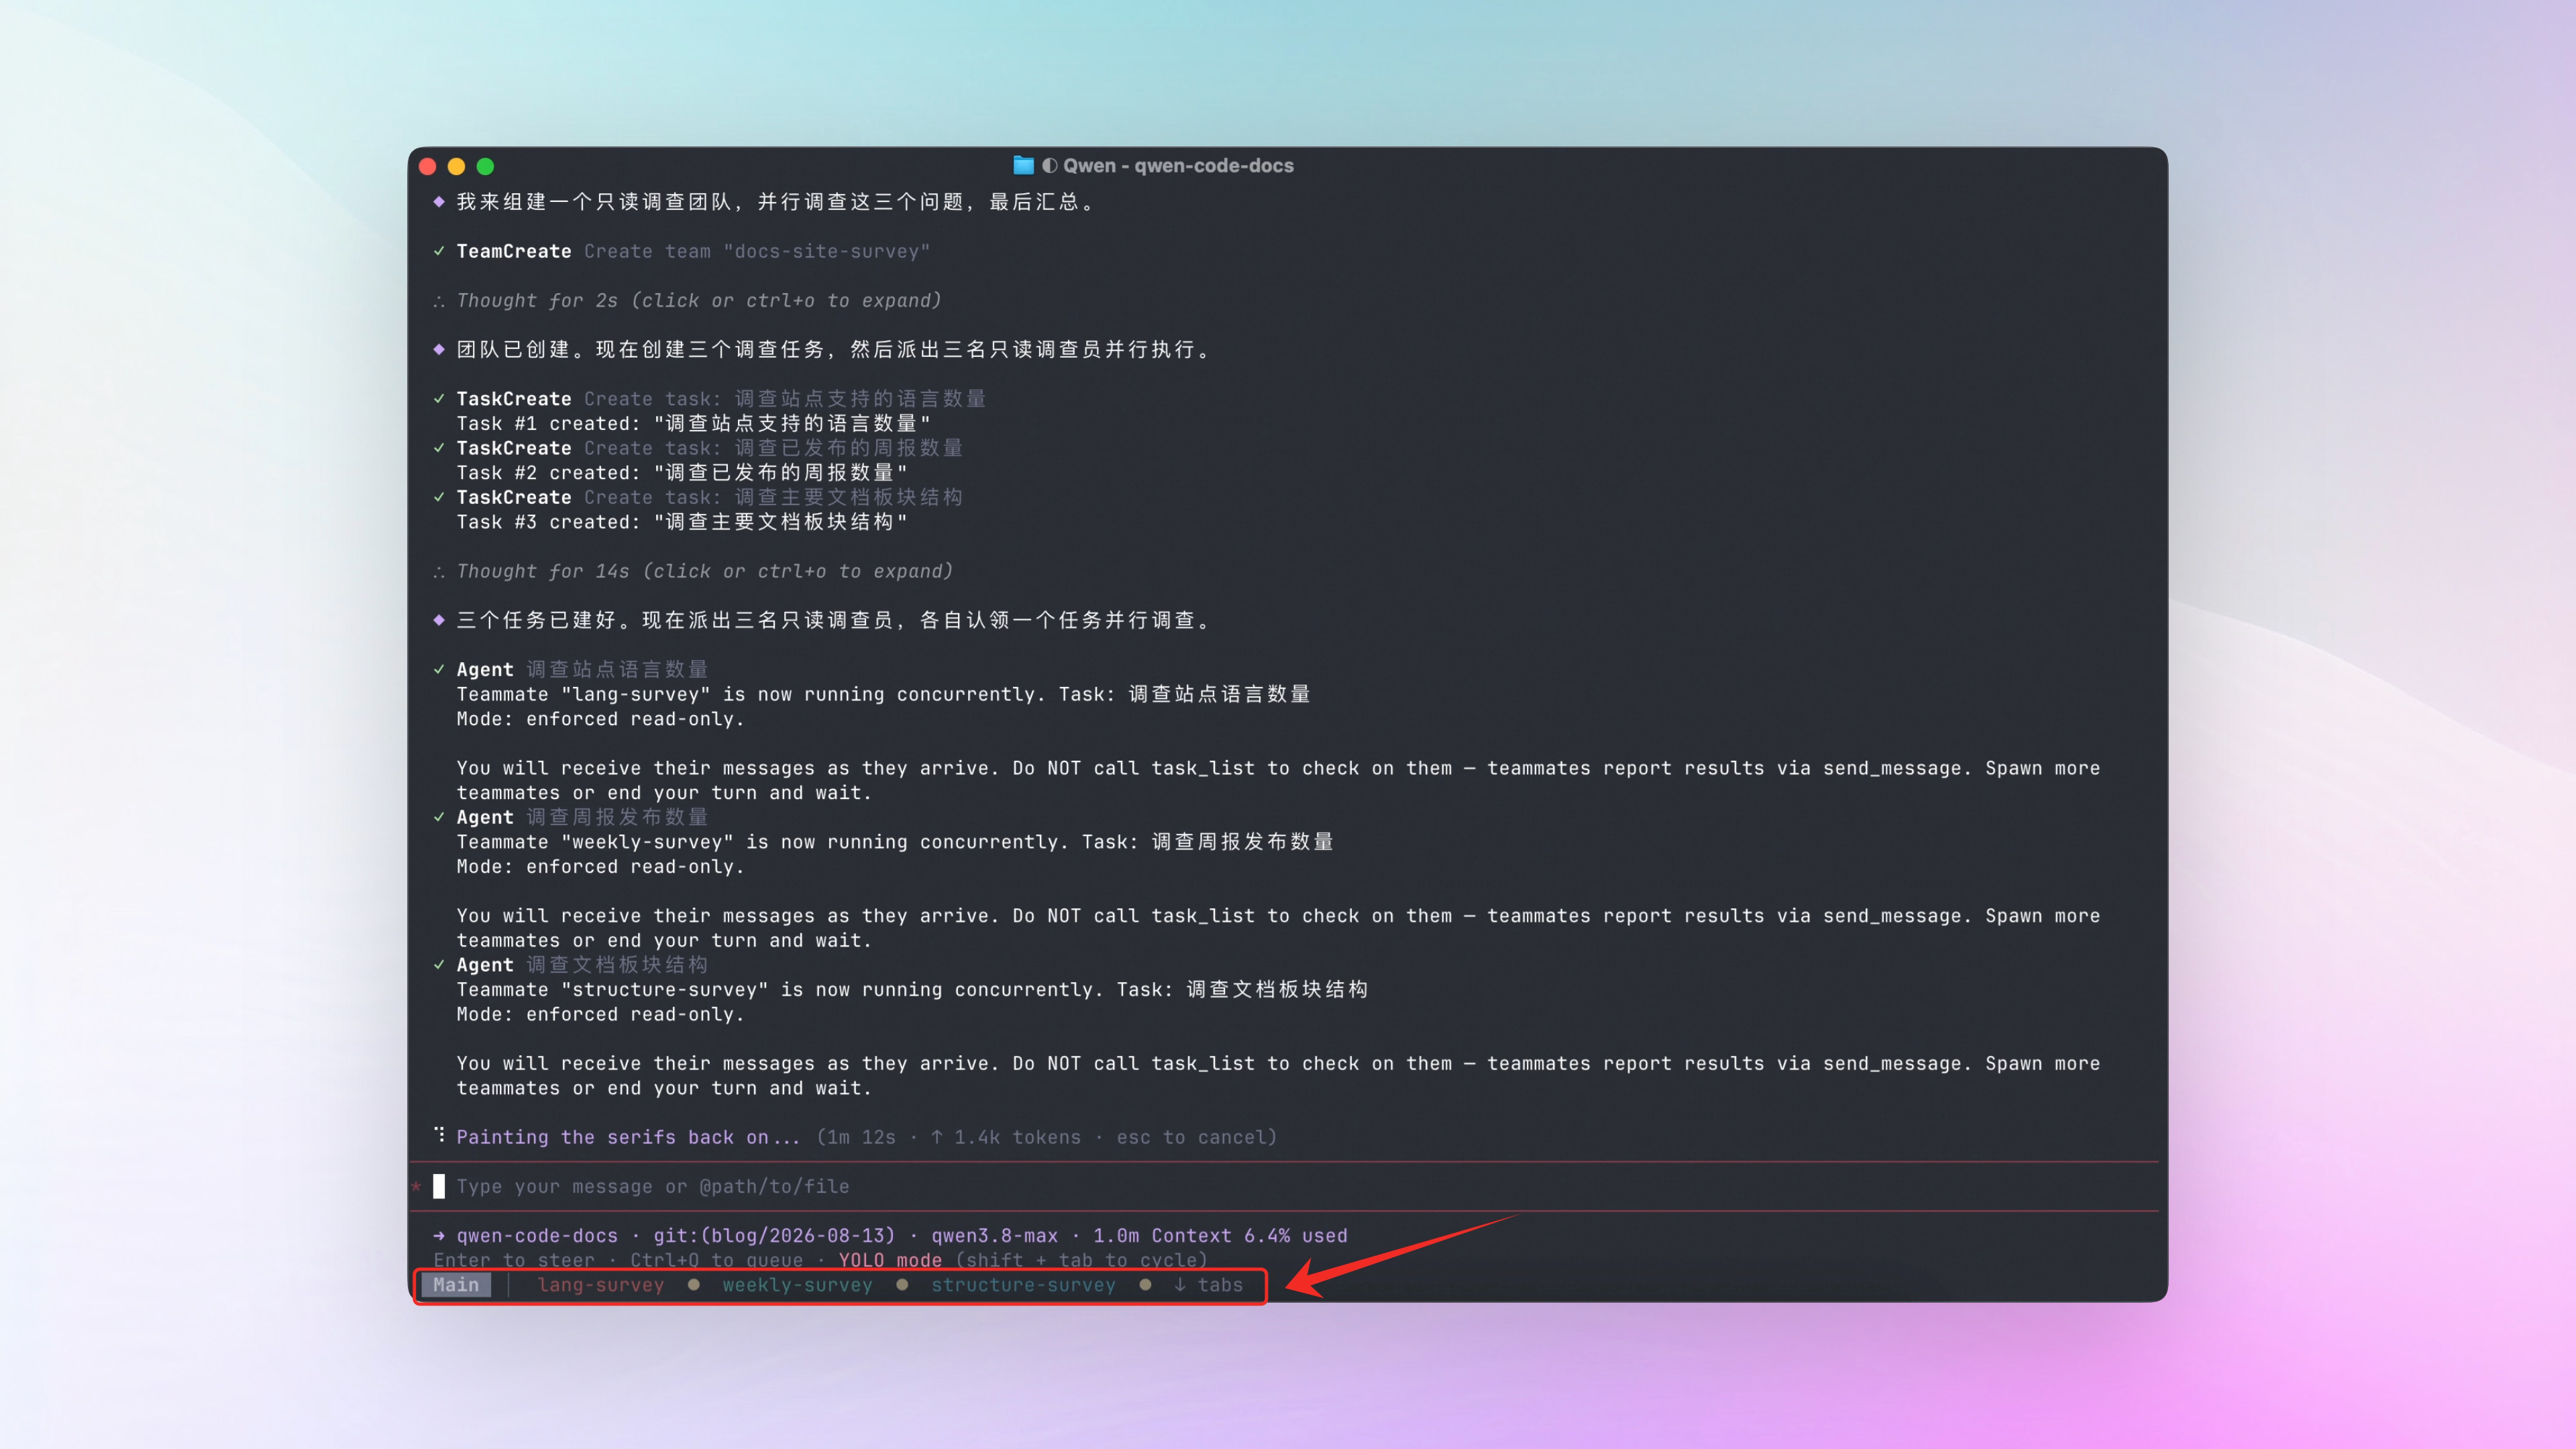Viewport: 2576px width, 1449px height.
Task: Click '1.0m Context 6.4% used' status
Action: [1220, 1236]
